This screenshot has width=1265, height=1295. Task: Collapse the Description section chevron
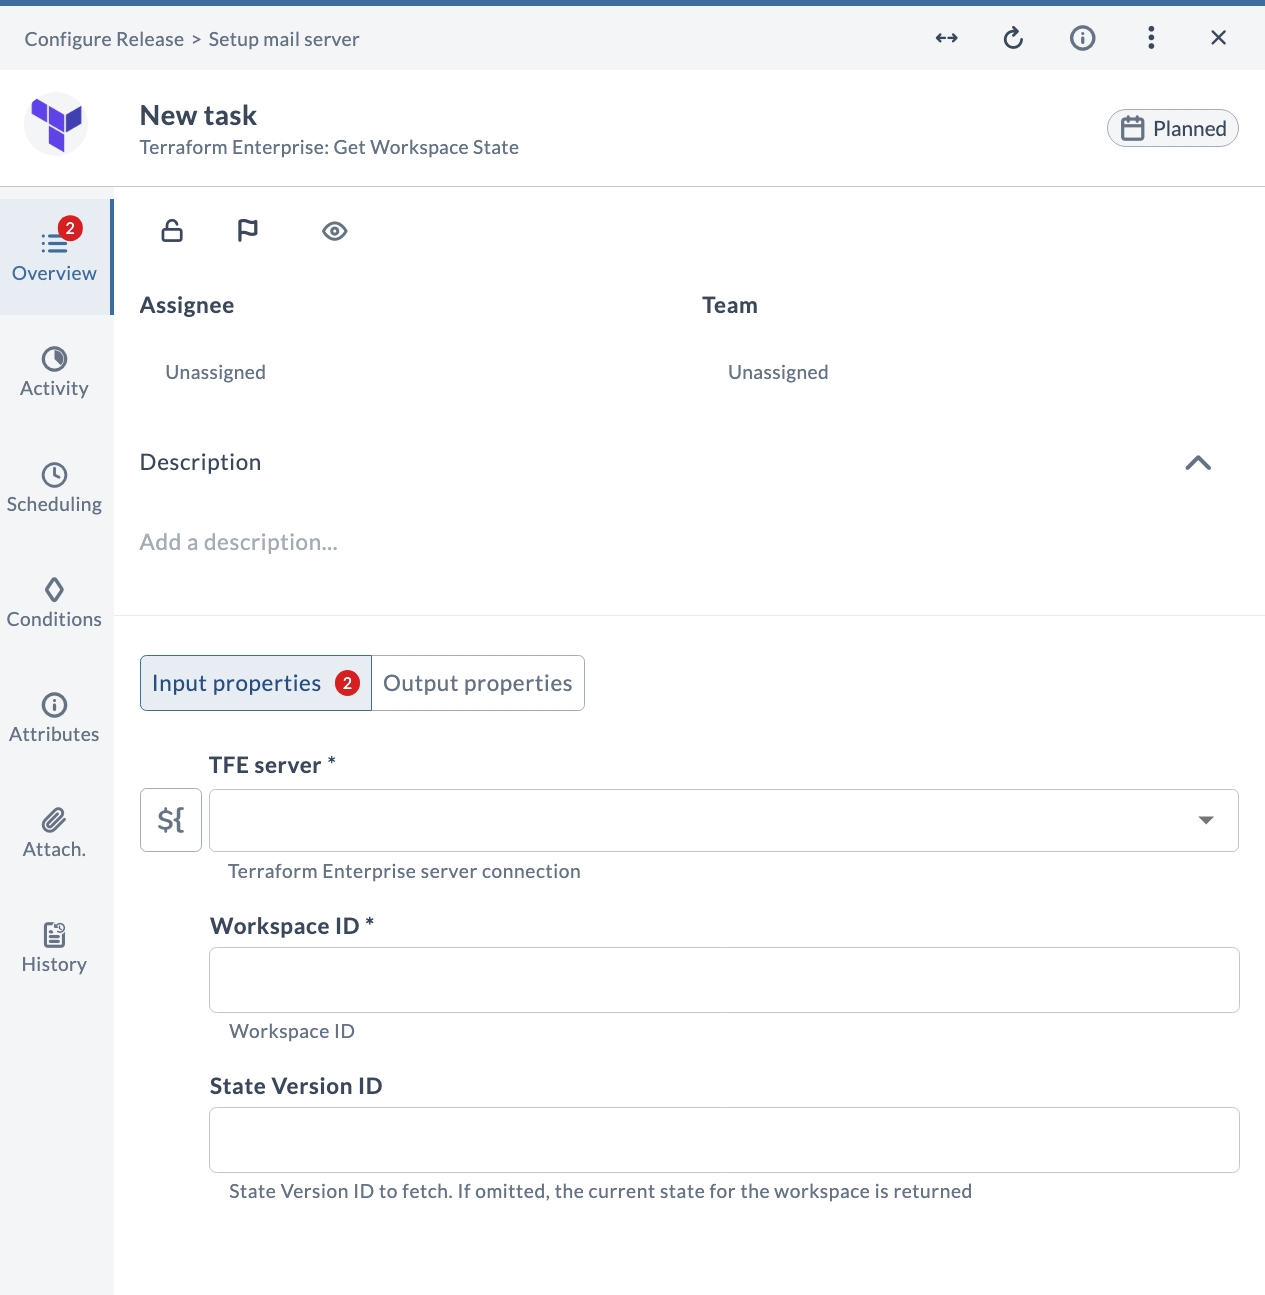coord(1198,462)
